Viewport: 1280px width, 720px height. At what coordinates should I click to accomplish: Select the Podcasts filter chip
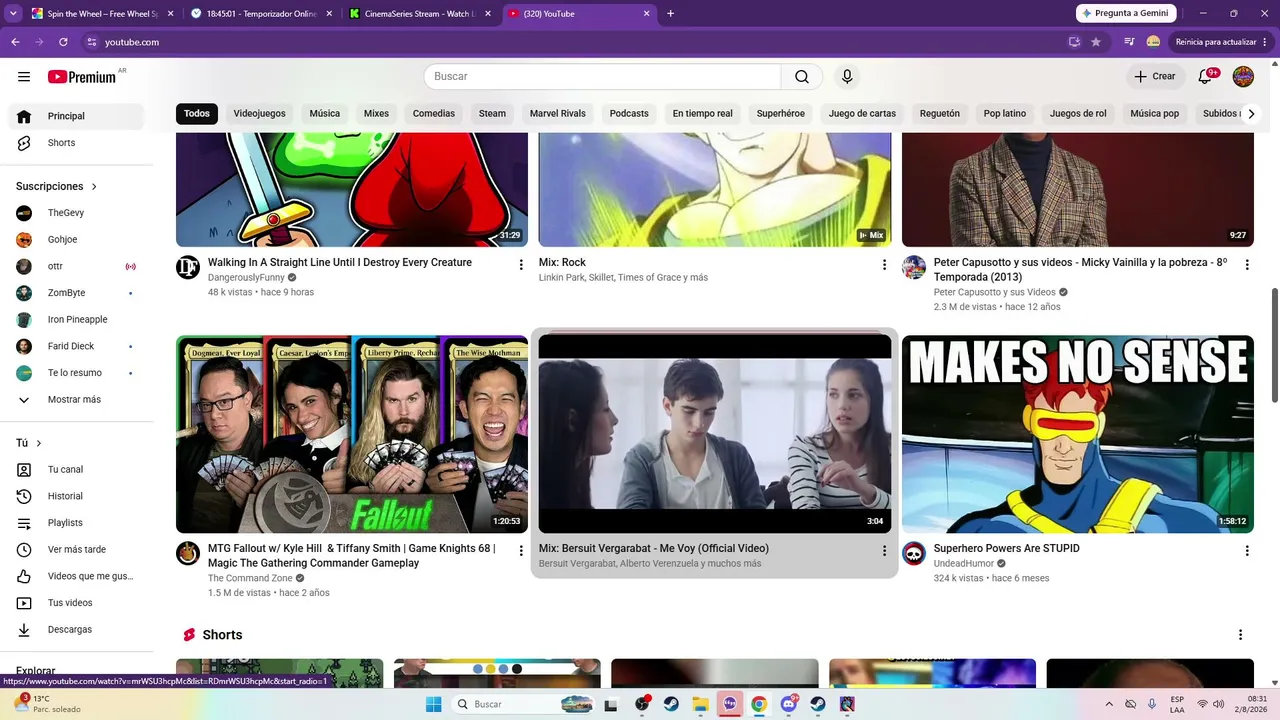(x=629, y=114)
